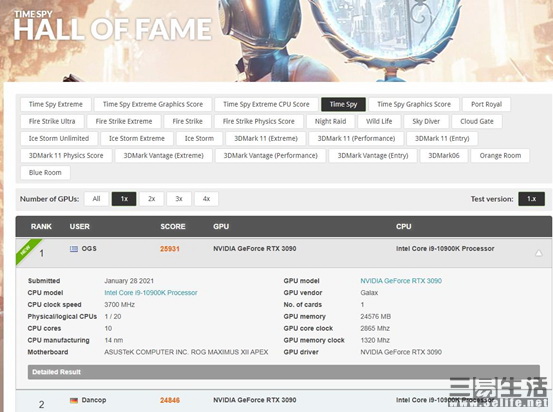Select the active Time Spy tab
The height and width of the screenshot is (412, 553).
coord(343,104)
